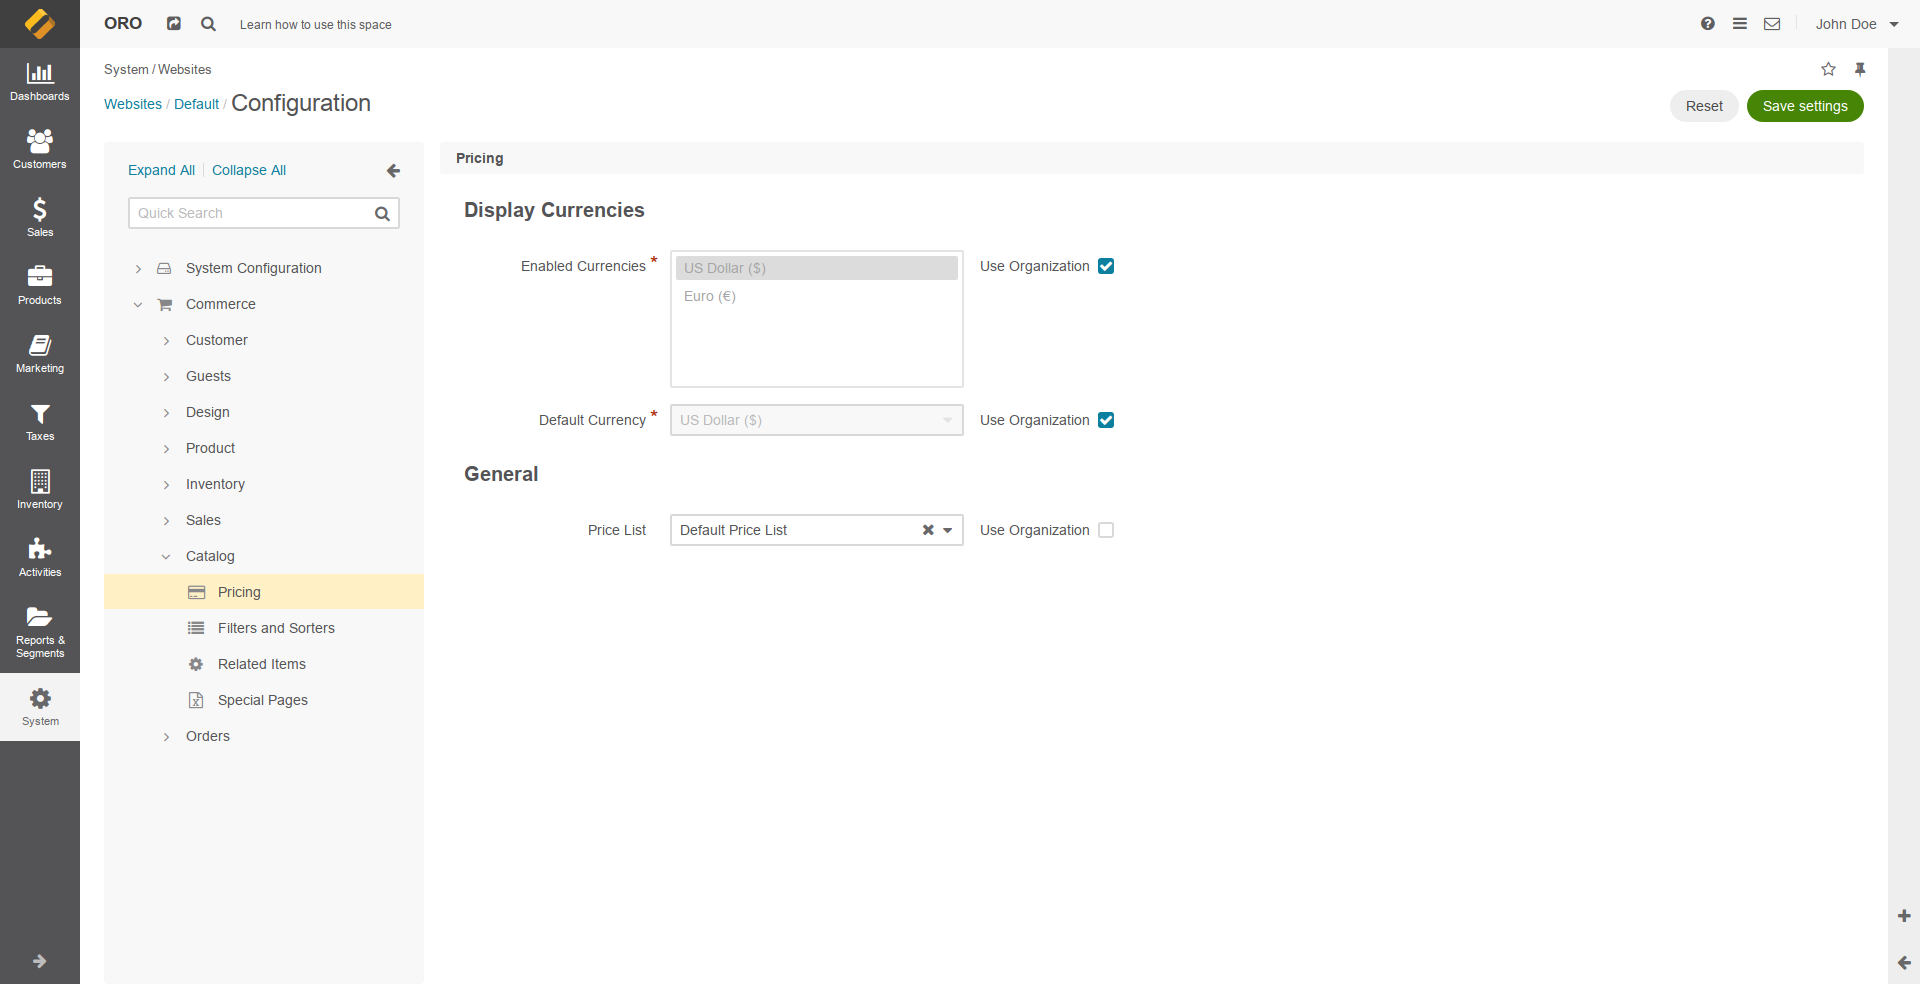Click the Websites breadcrumb link
The image size is (1920, 984).
(x=133, y=104)
